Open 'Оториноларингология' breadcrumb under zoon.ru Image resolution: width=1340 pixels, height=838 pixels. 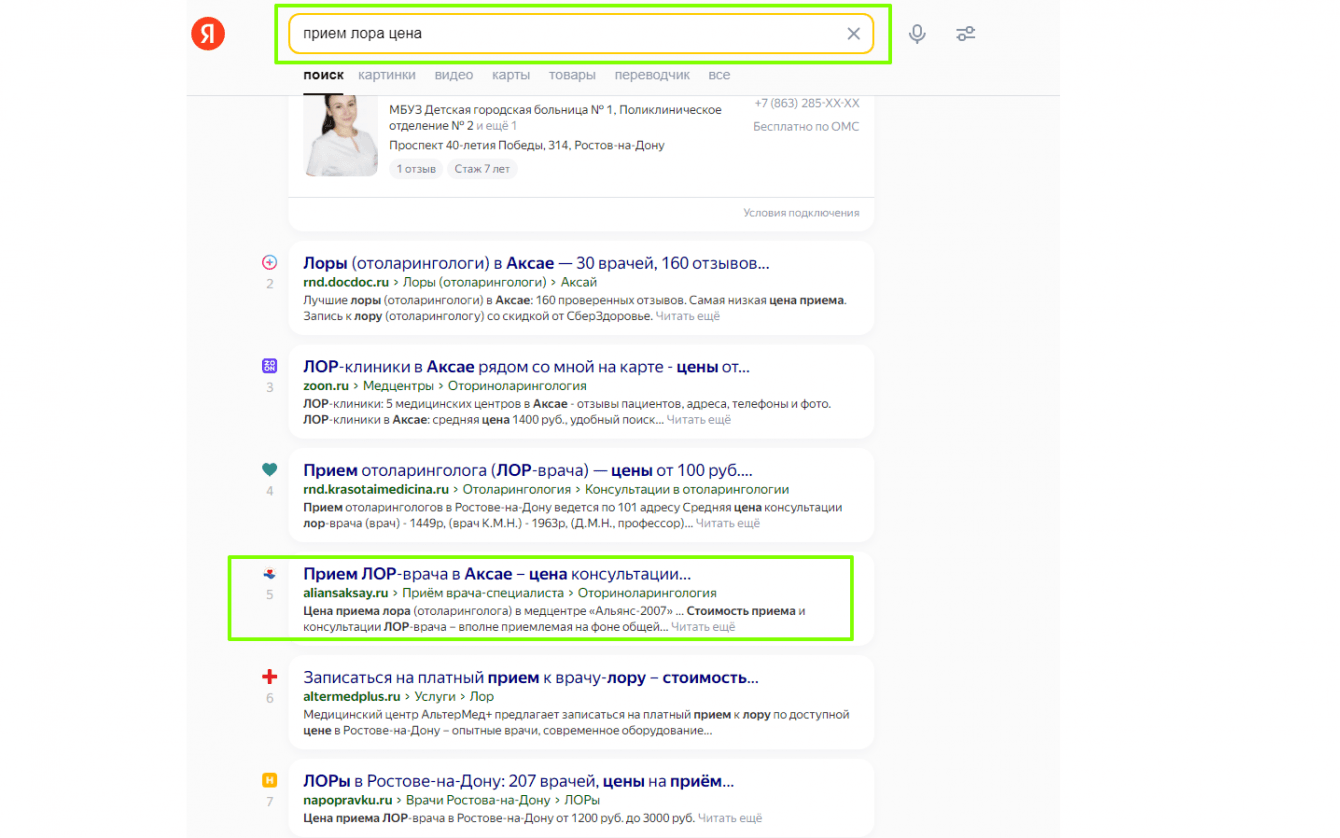click(517, 385)
